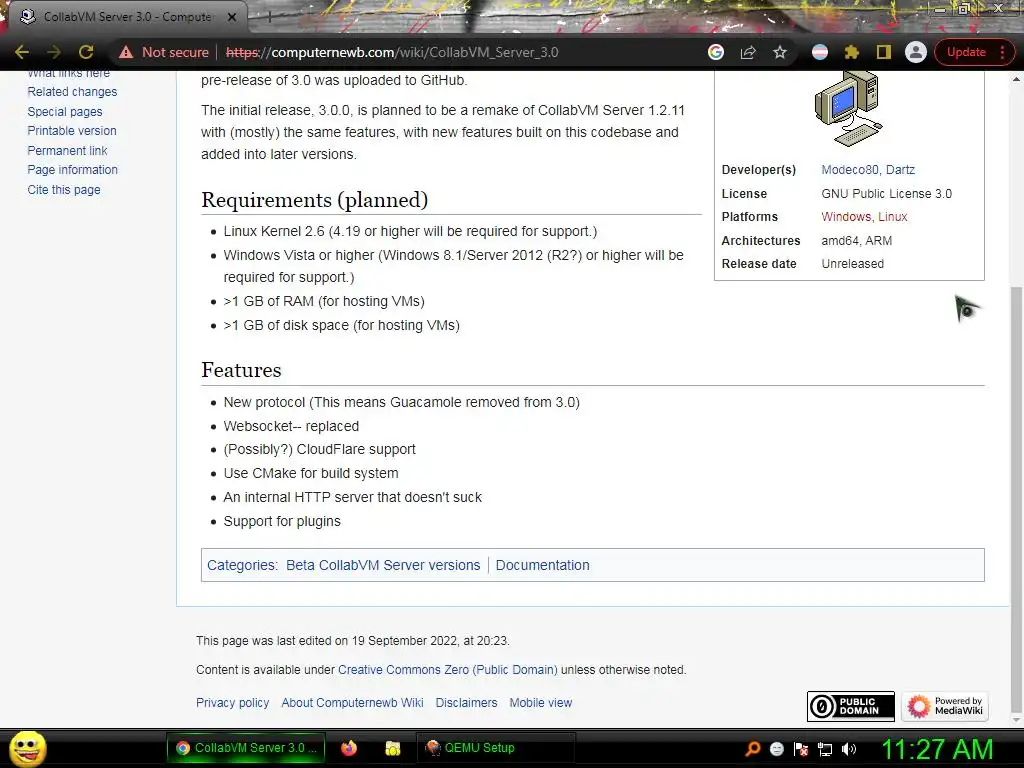Click the forward navigation arrow
Image resolution: width=1024 pixels, height=768 pixels.
(54, 52)
